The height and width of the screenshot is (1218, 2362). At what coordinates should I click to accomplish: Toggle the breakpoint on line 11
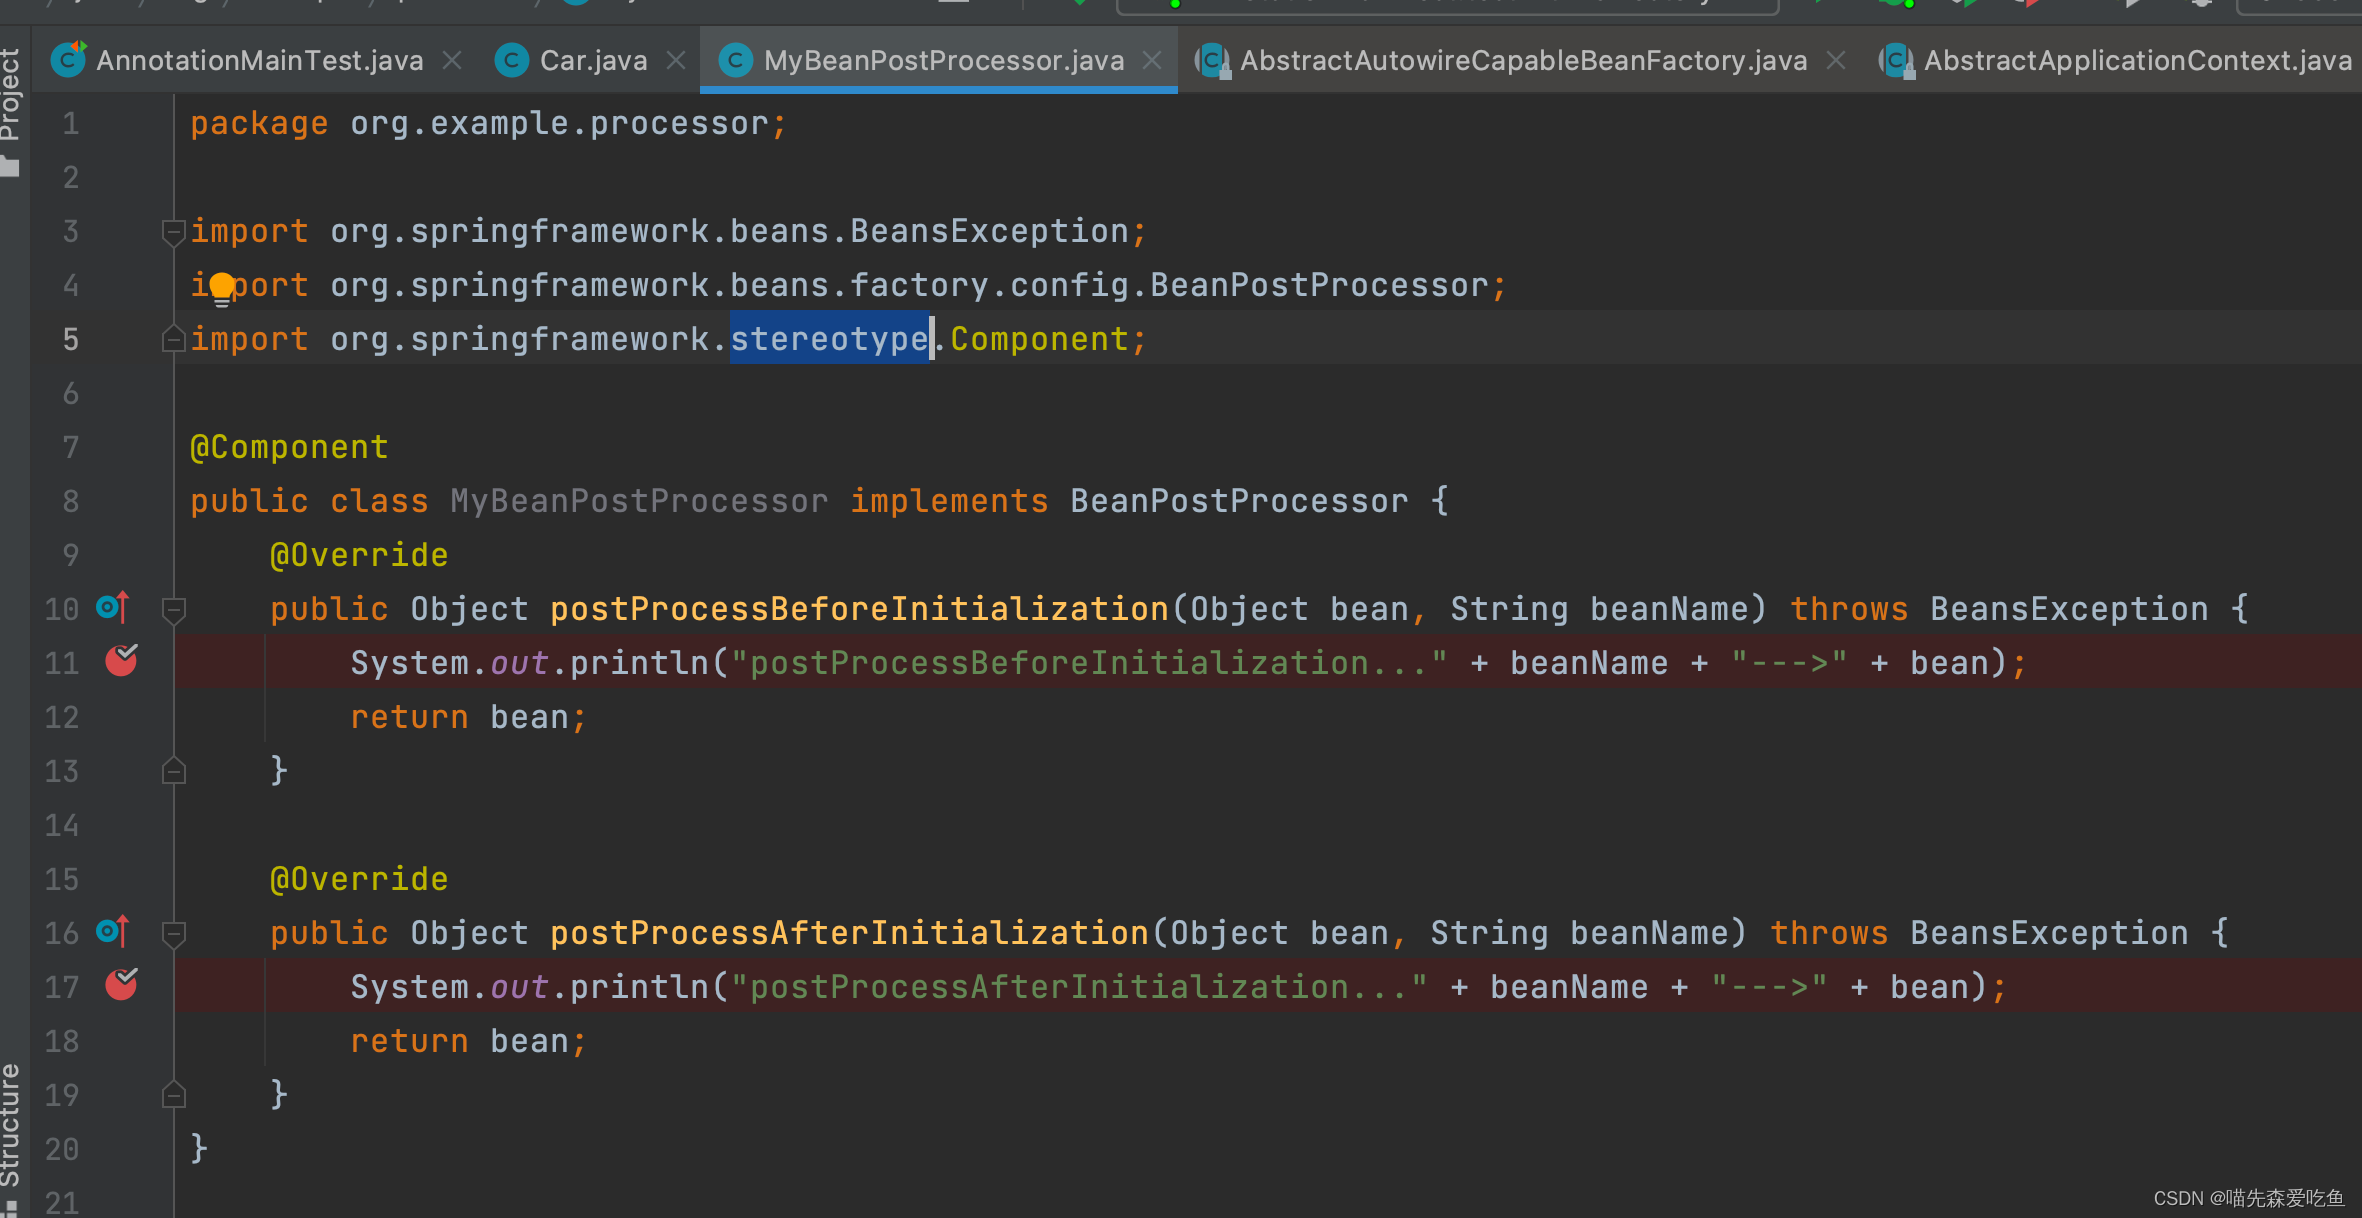(x=121, y=661)
